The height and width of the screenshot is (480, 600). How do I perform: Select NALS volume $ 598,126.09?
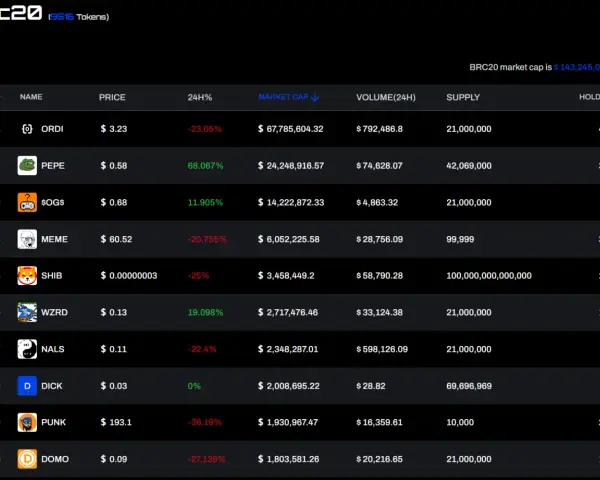pyautogui.click(x=382, y=349)
